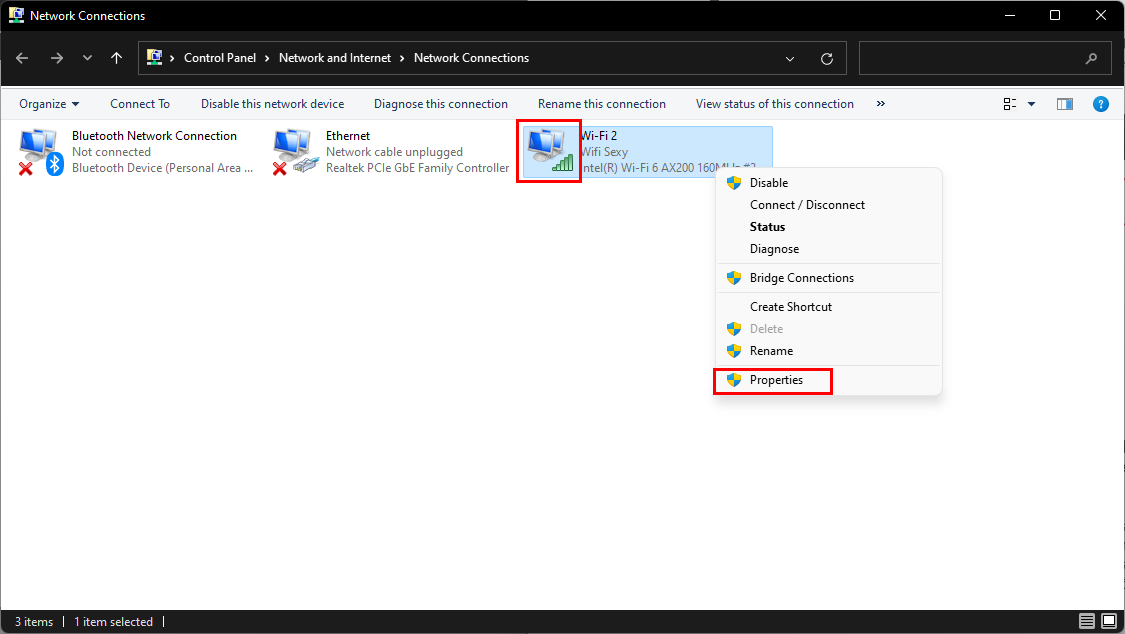1125x634 pixels.
Task: Open the Organize menu
Action: point(49,104)
